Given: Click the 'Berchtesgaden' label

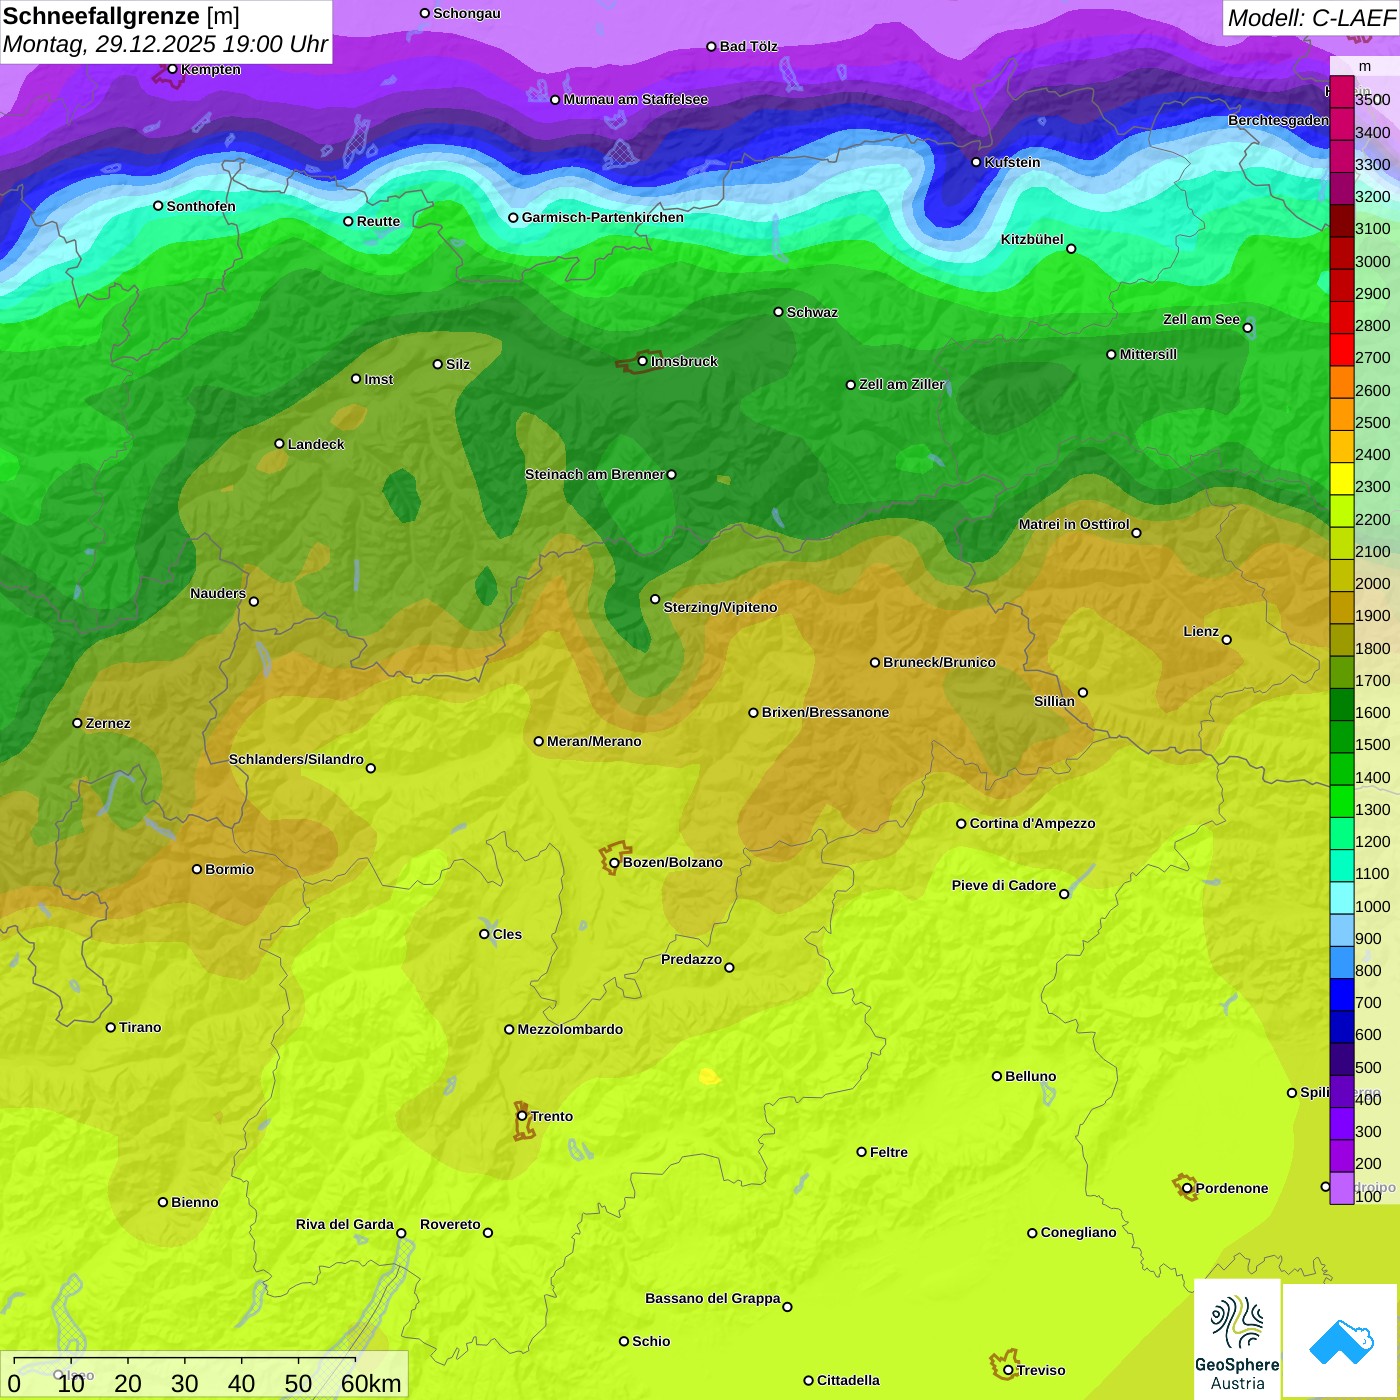Looking at the screenshot, I should 1278,120.
